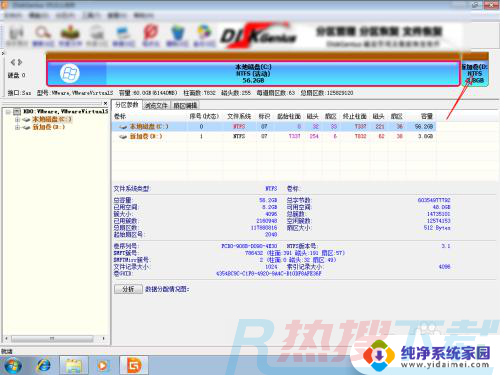This screenshot has width=500, height=375.
Task: Click the tree panel horizontal scrollbar thumb
Action: (52, 339)
